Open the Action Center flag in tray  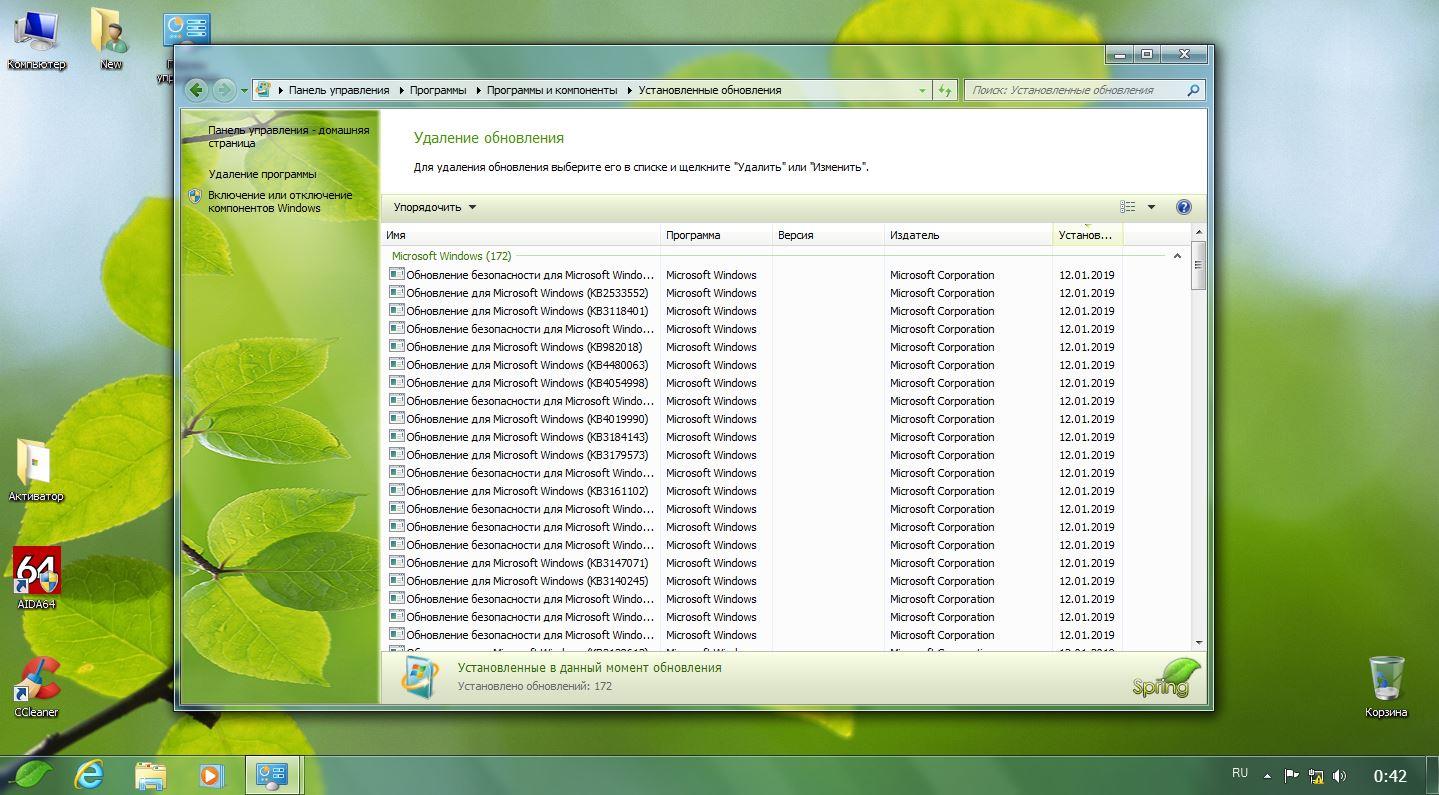click(1291, 775)
